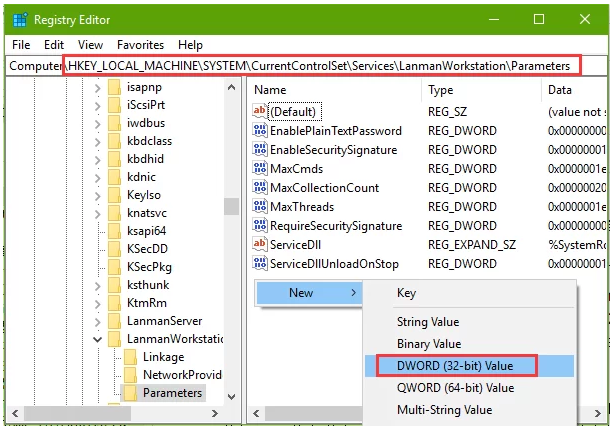Click the NetworkProvider folder icon
The image size is (616, 432).
click(x=130, y=375)
